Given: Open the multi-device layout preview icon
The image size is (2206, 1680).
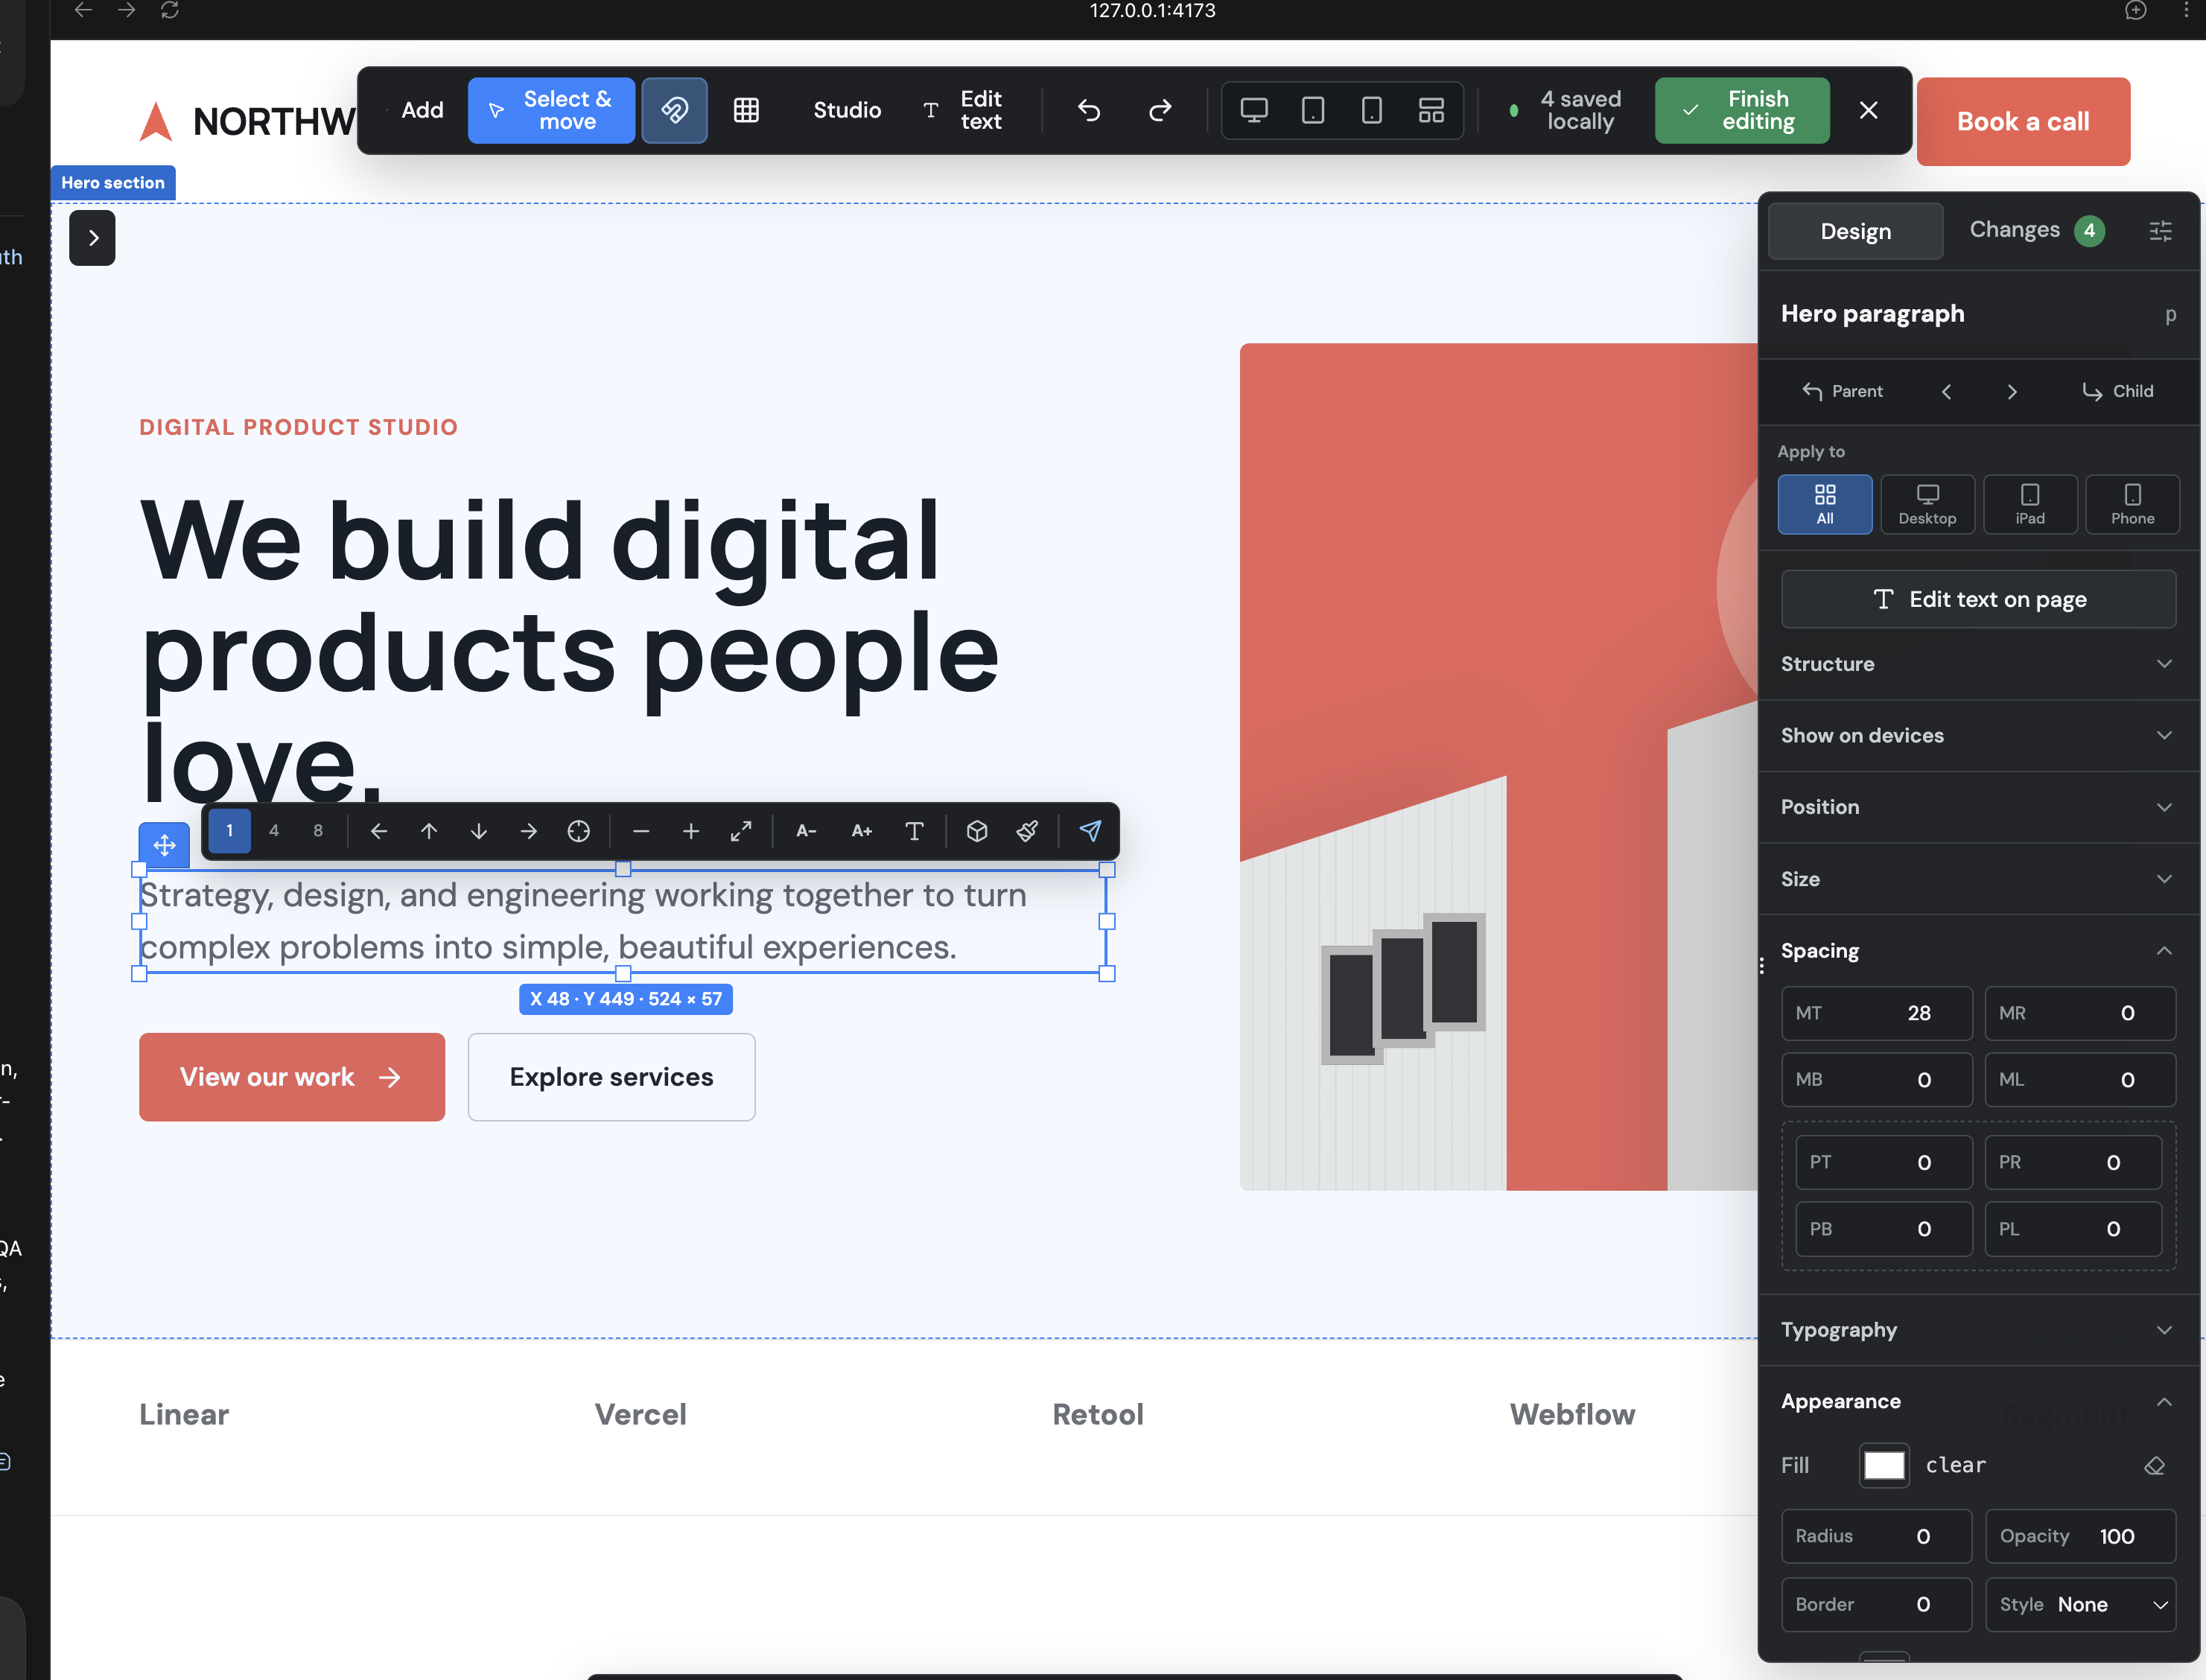Looking at the screenshot, I should (x=1431, y=110).
